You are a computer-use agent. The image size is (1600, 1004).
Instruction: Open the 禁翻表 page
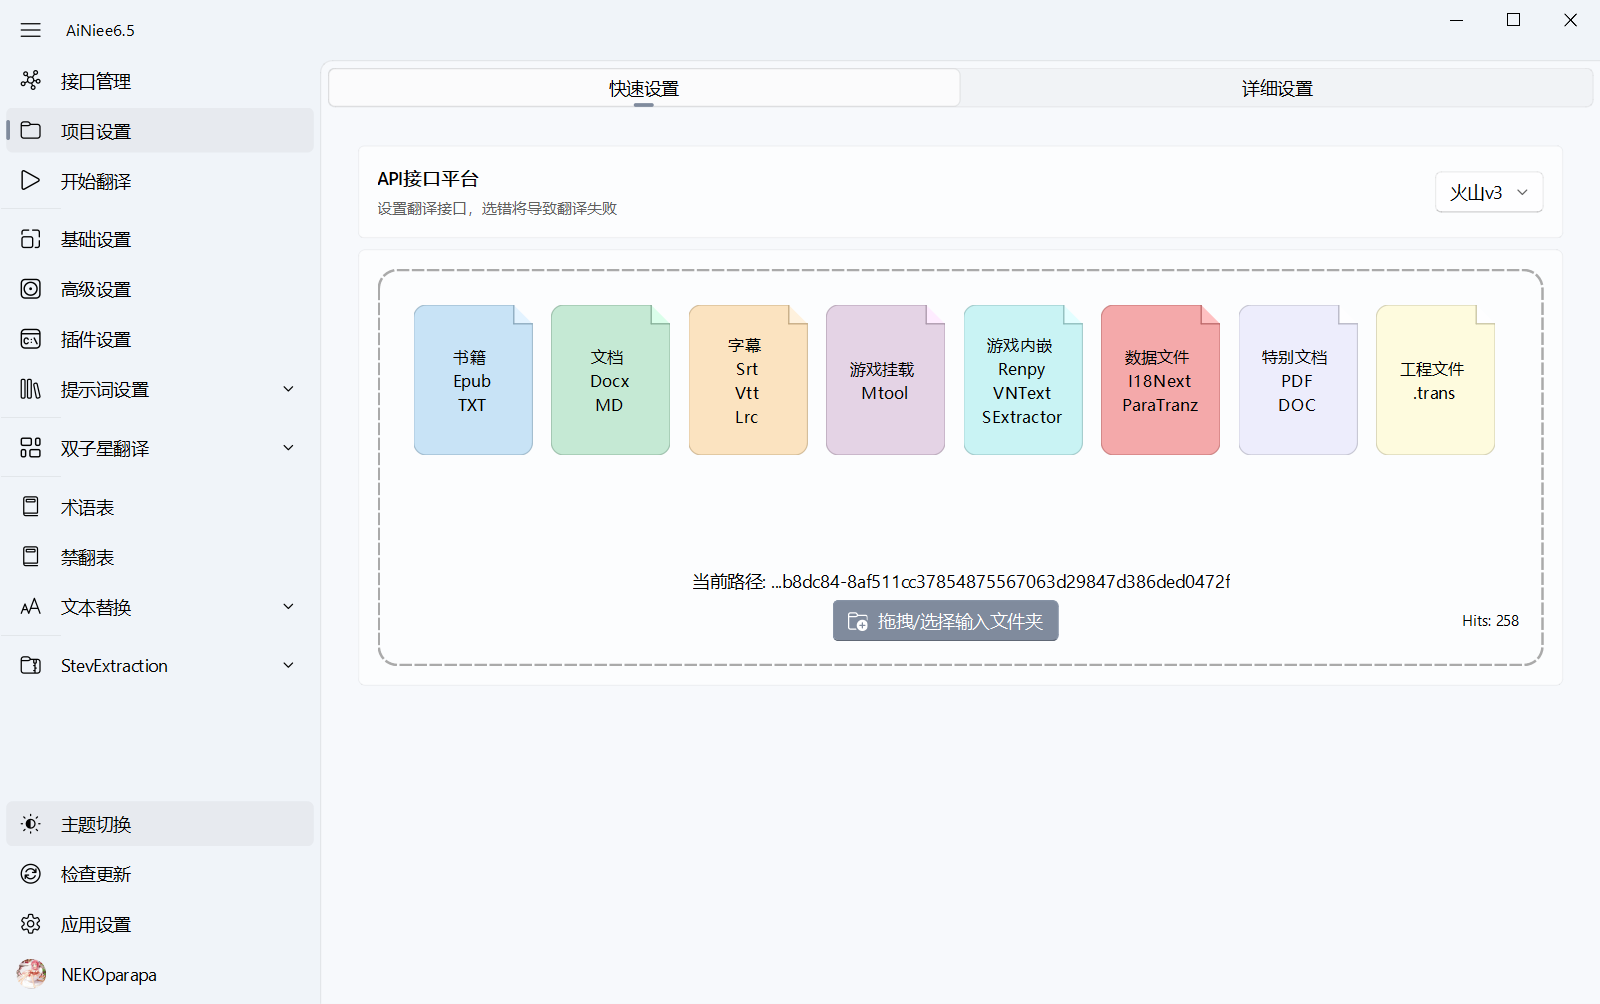point(160,557)
